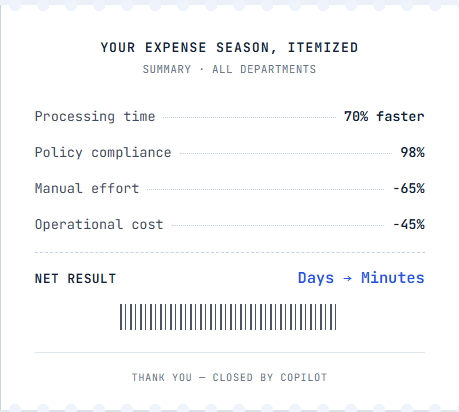This screenshot has width=459, height=412.
Task: Select the receipt title 'Your Expense Season, Itemized'
Action: pyautogui.click(x=229, y=47)
